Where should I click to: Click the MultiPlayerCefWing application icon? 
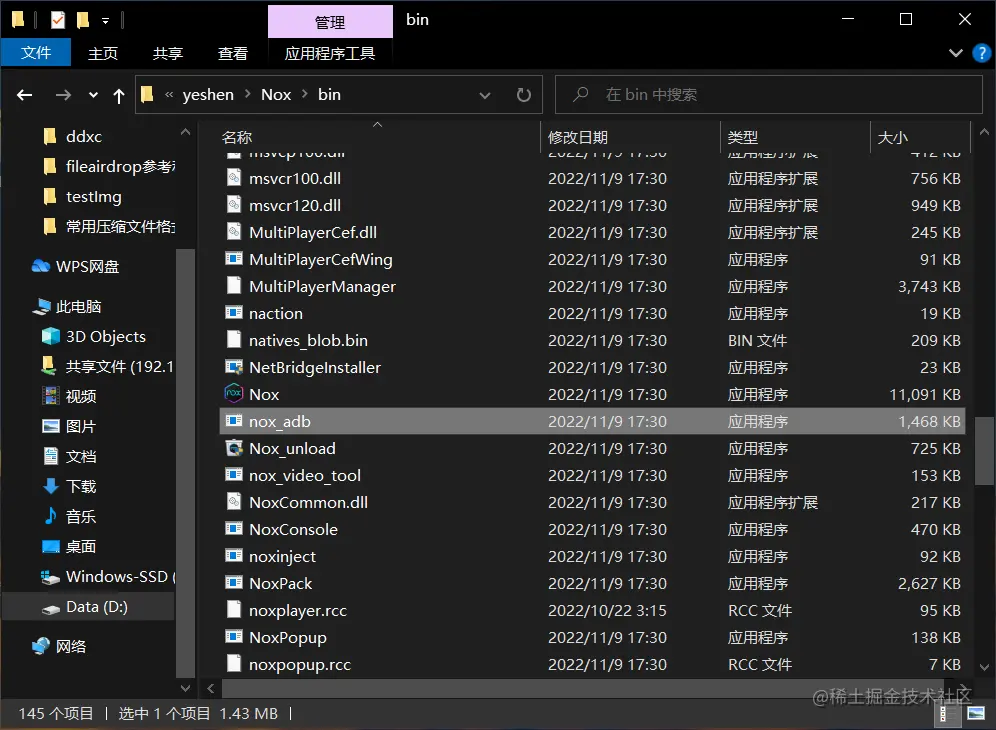click(x=234, y=259)
